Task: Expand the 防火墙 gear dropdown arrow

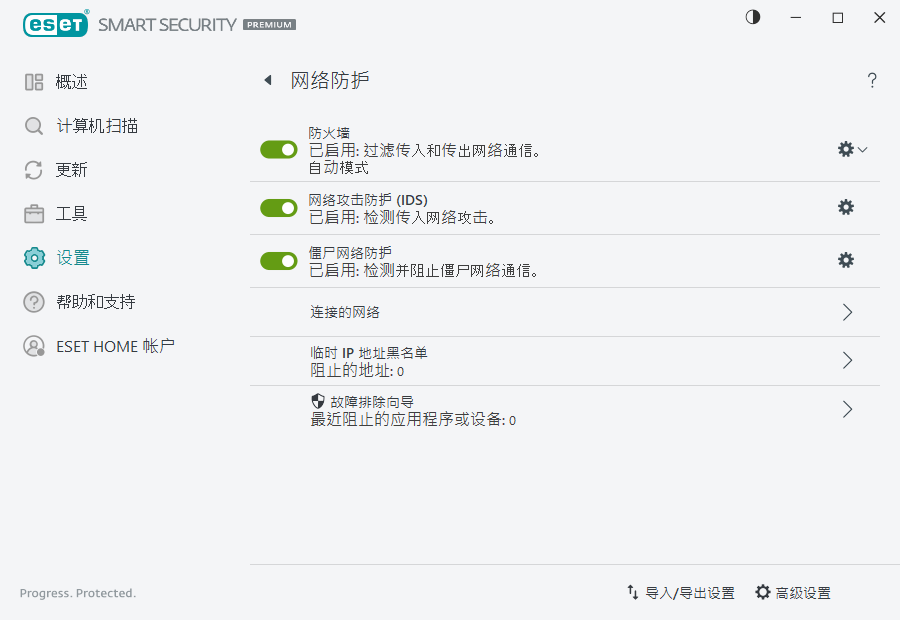Action: [862, 148]
